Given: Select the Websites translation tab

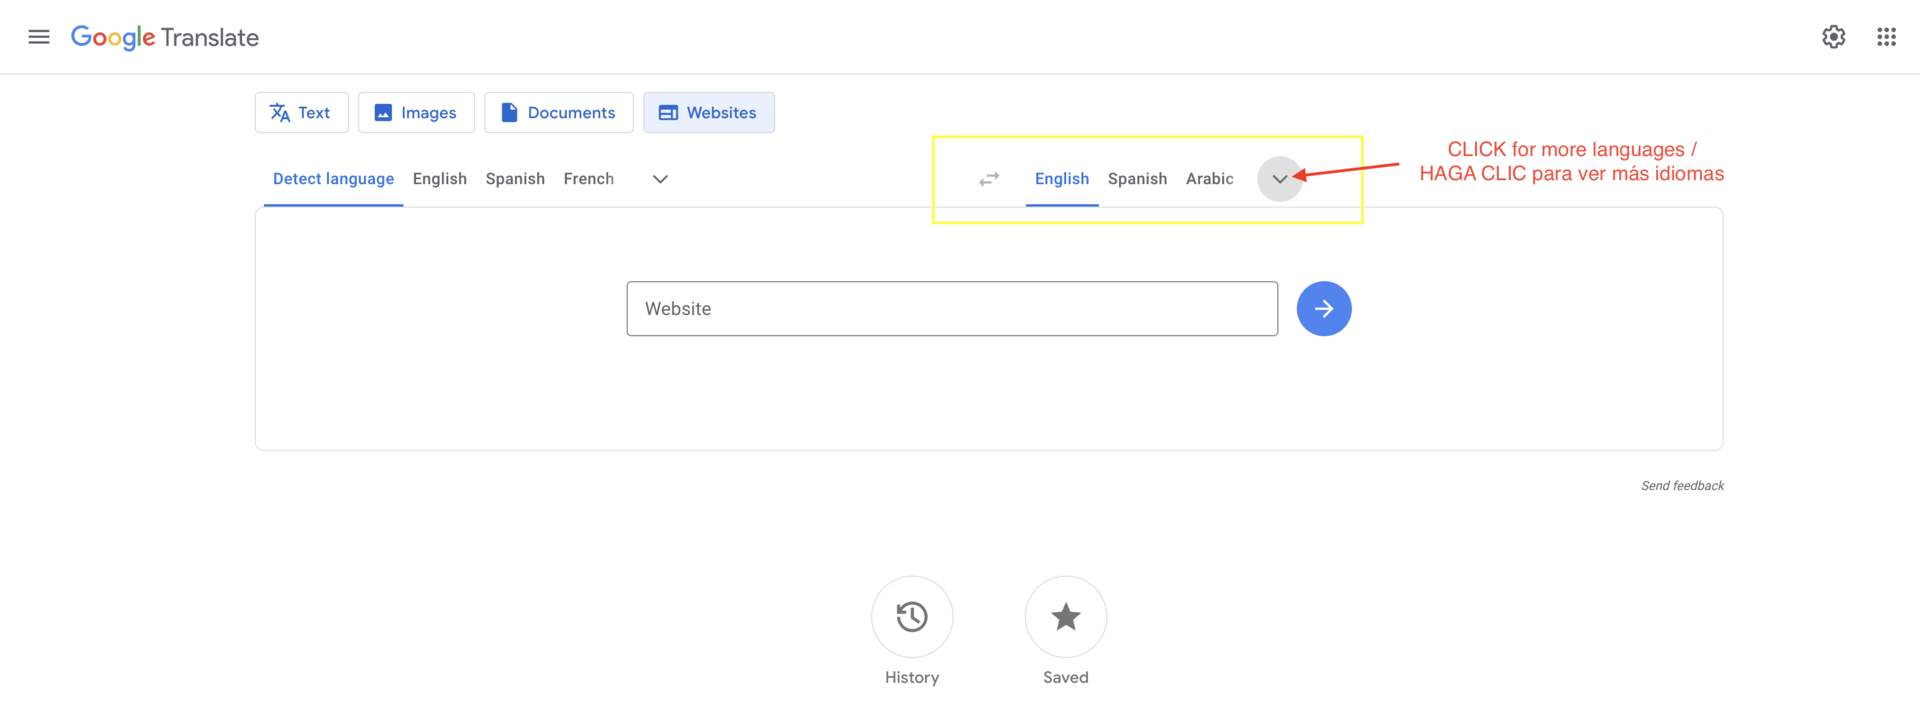Looking at the screenshot, I should pos(709,113).
